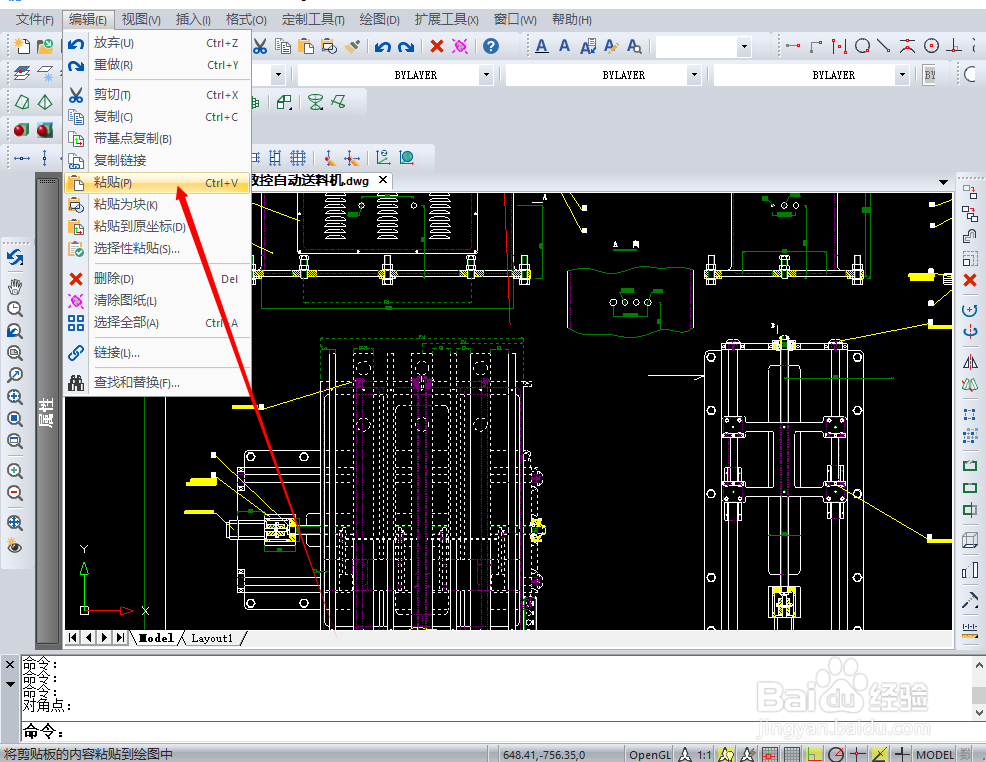Expand the document tabs list arrow

(943, 182)
